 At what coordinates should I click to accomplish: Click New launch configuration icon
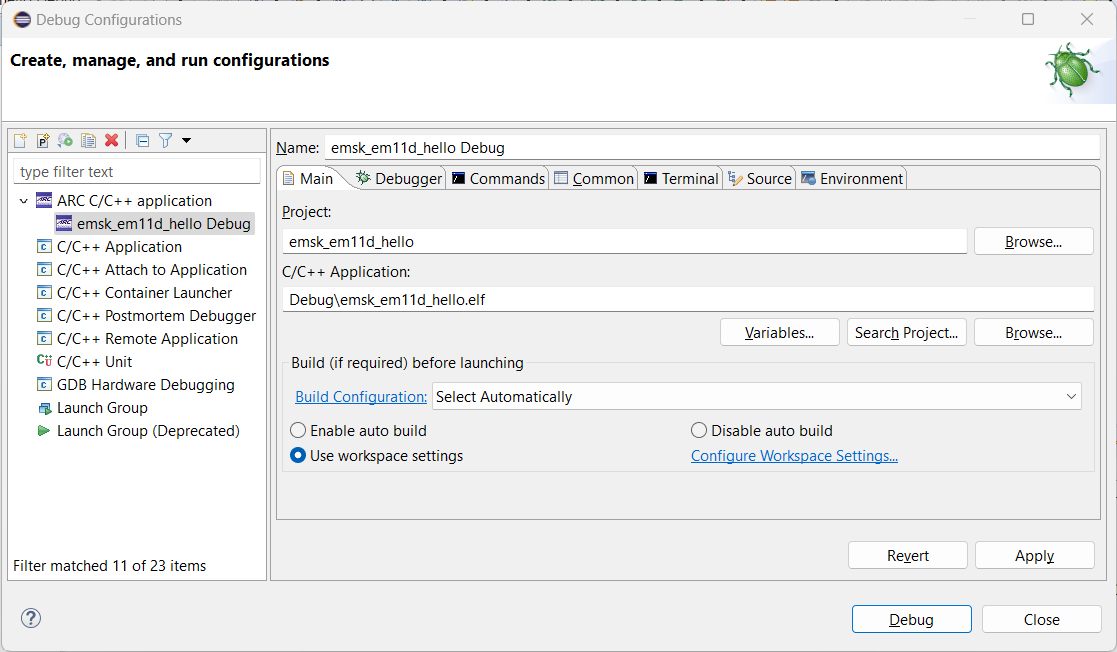click(x=21, y=140)
